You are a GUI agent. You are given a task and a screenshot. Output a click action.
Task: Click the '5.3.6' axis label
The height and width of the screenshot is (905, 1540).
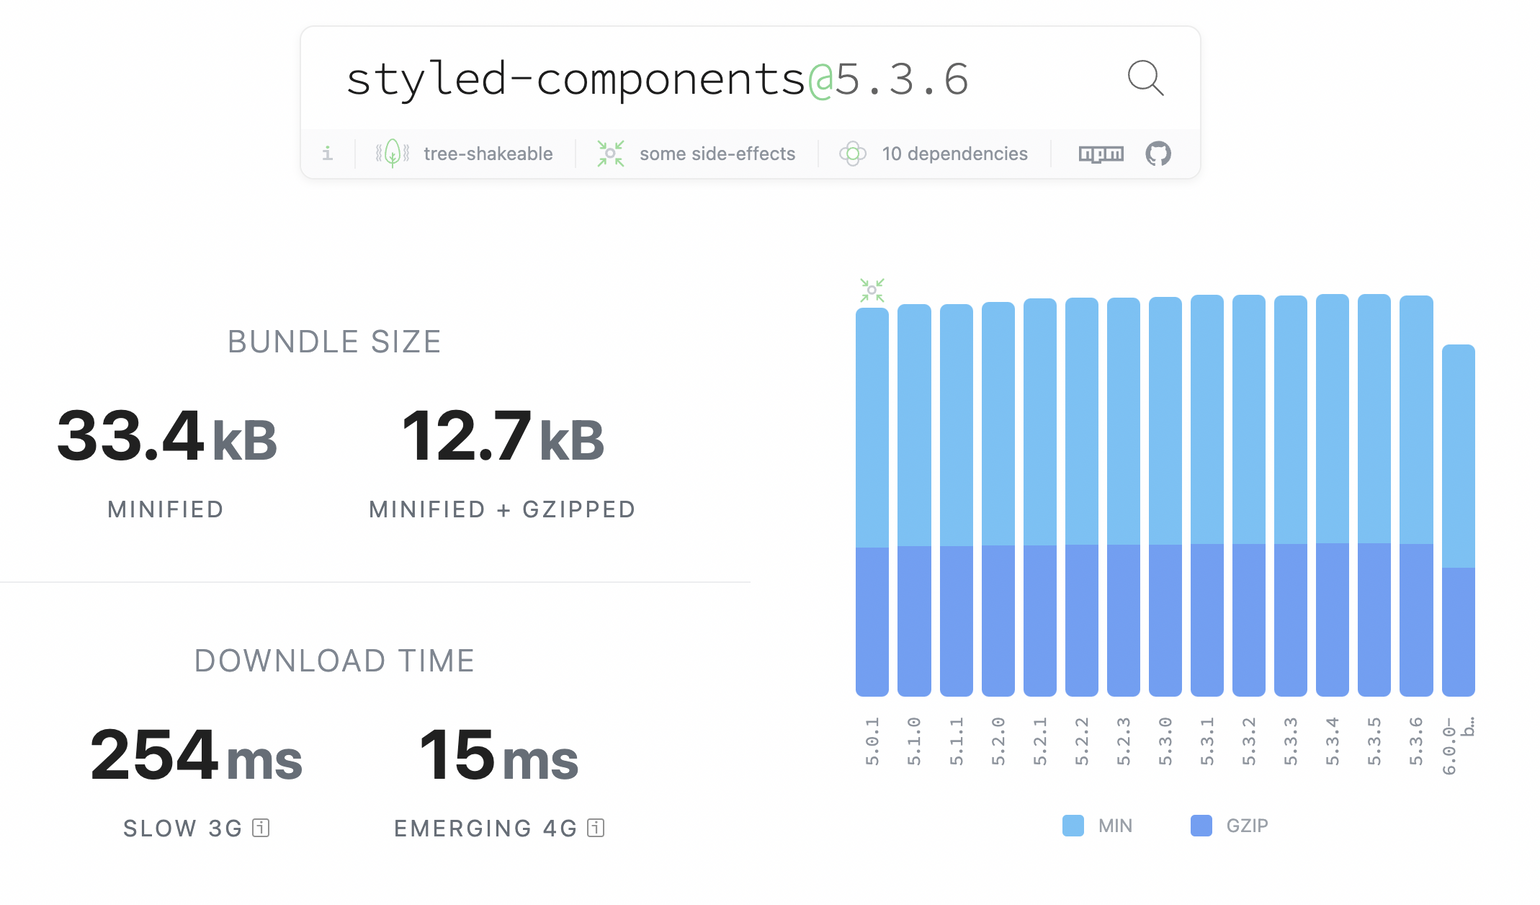tap(1416, 741)
